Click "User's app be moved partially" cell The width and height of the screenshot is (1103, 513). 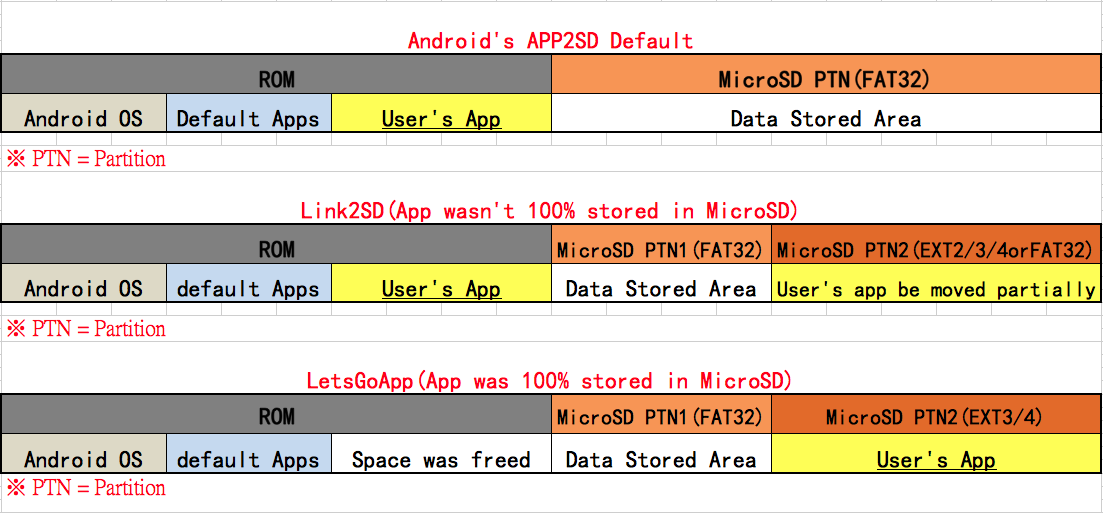tap(936, 289)
